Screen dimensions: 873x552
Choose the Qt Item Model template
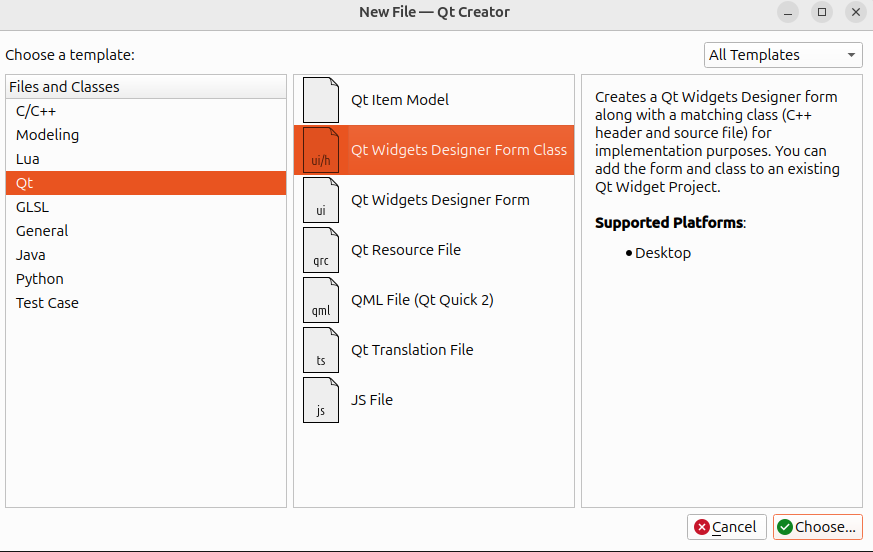coord(434,100)
